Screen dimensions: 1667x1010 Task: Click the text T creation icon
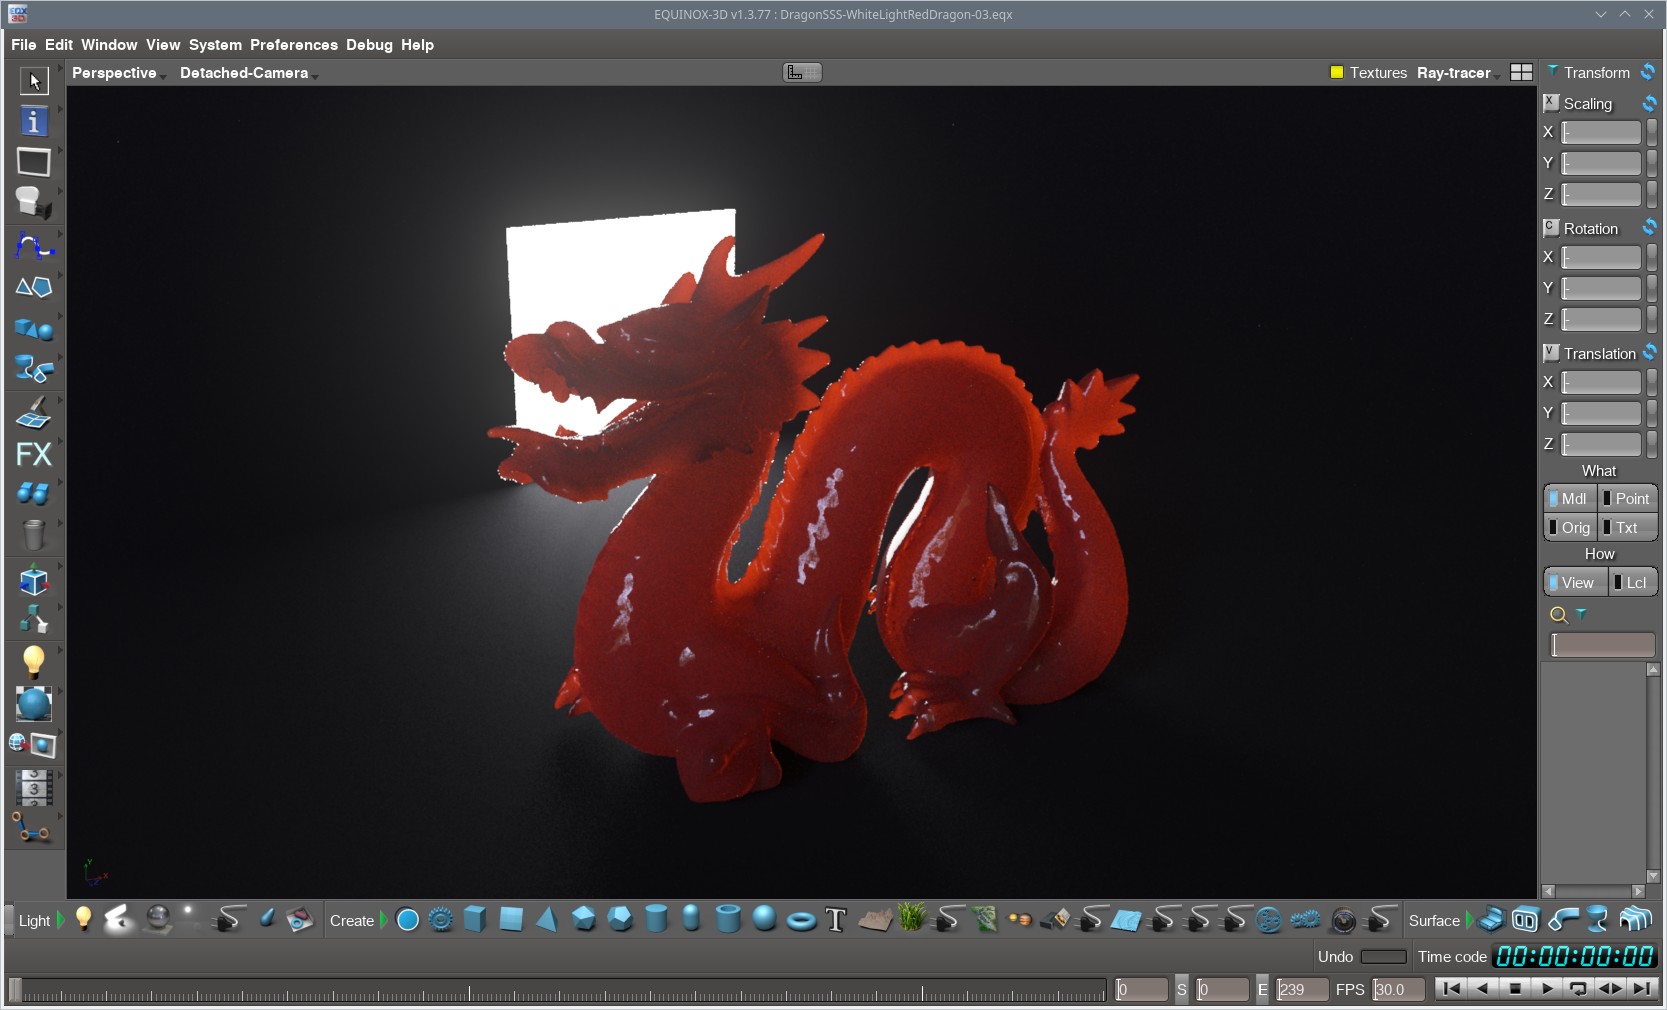pyautogui.click(x=836, y=920)
